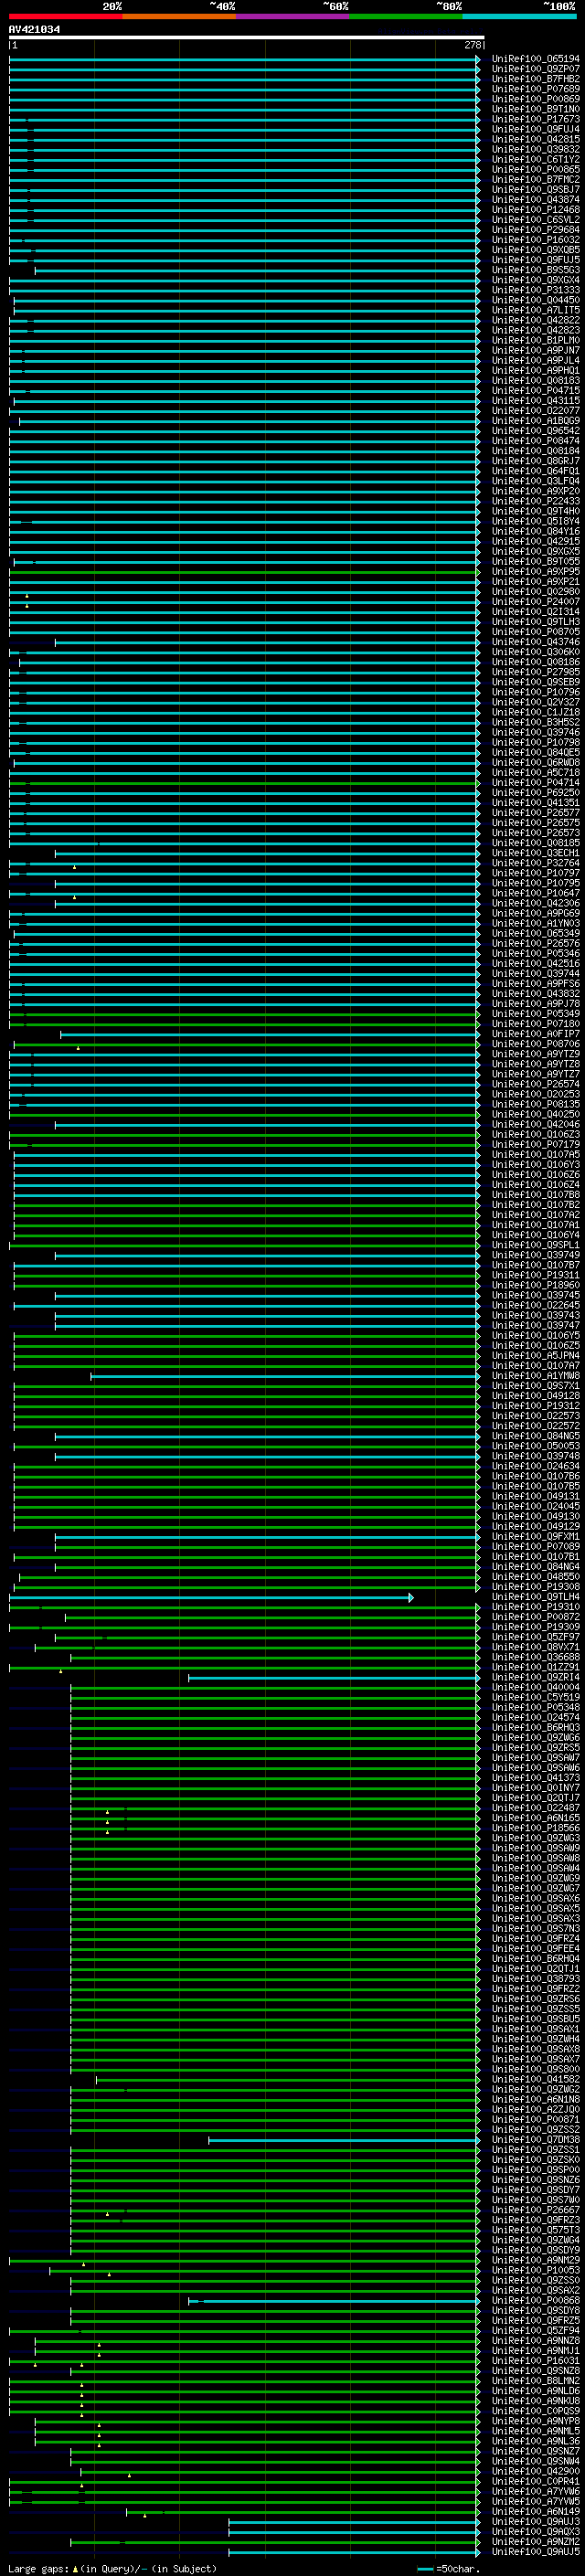Click the purple ~60% legend segment
The width and height of the screenshot is (585, 2576).
(292, 16)
